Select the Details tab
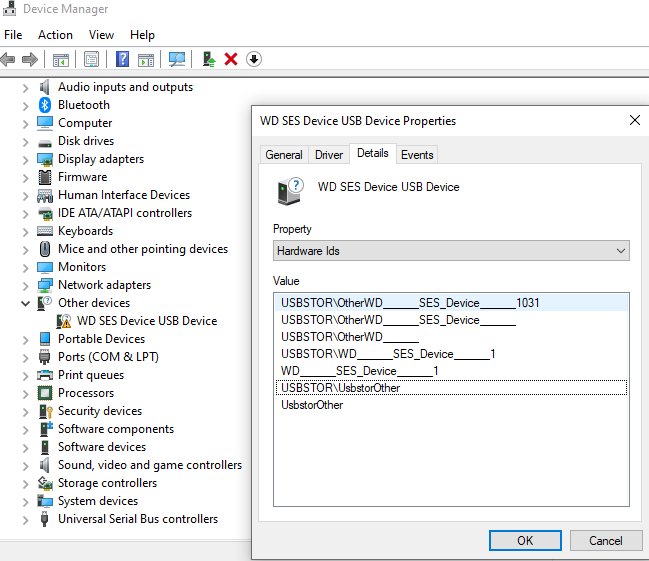This screenshot has width=649, height=561. point(373,153)
